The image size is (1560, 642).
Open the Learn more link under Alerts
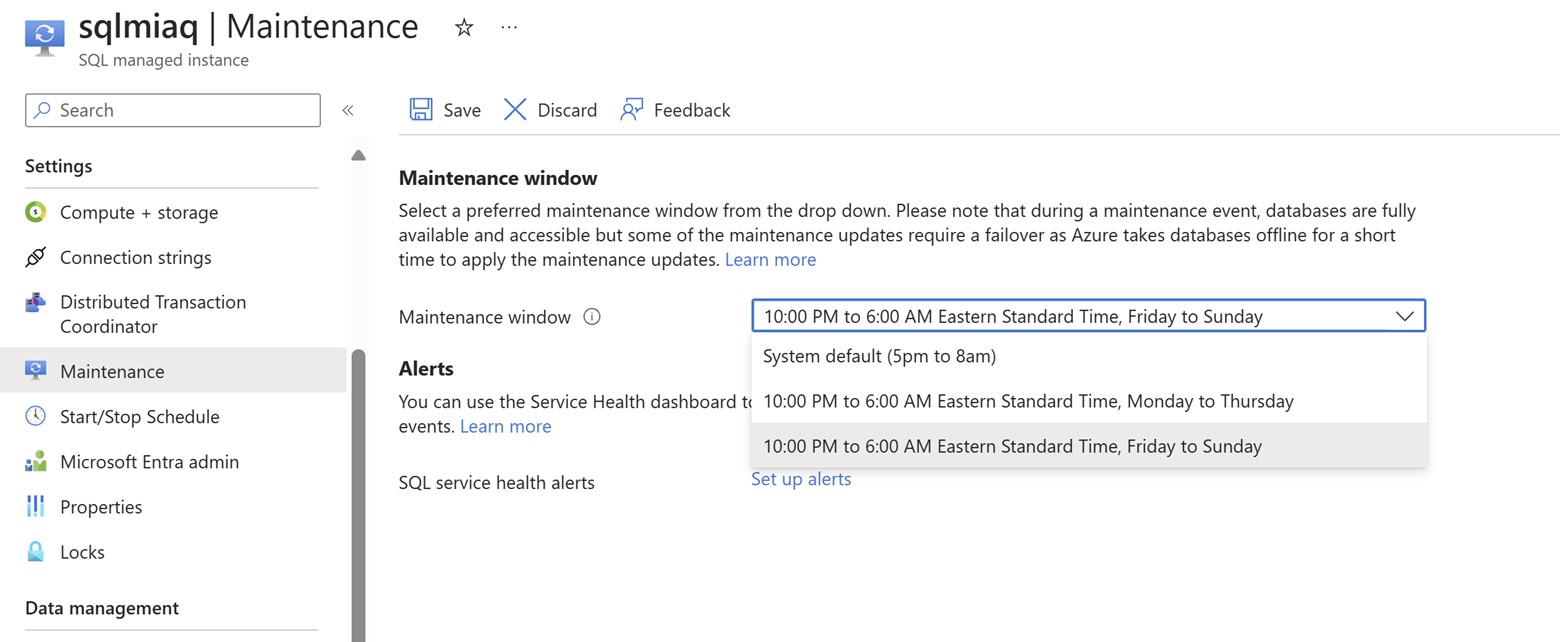pos(505,427)
